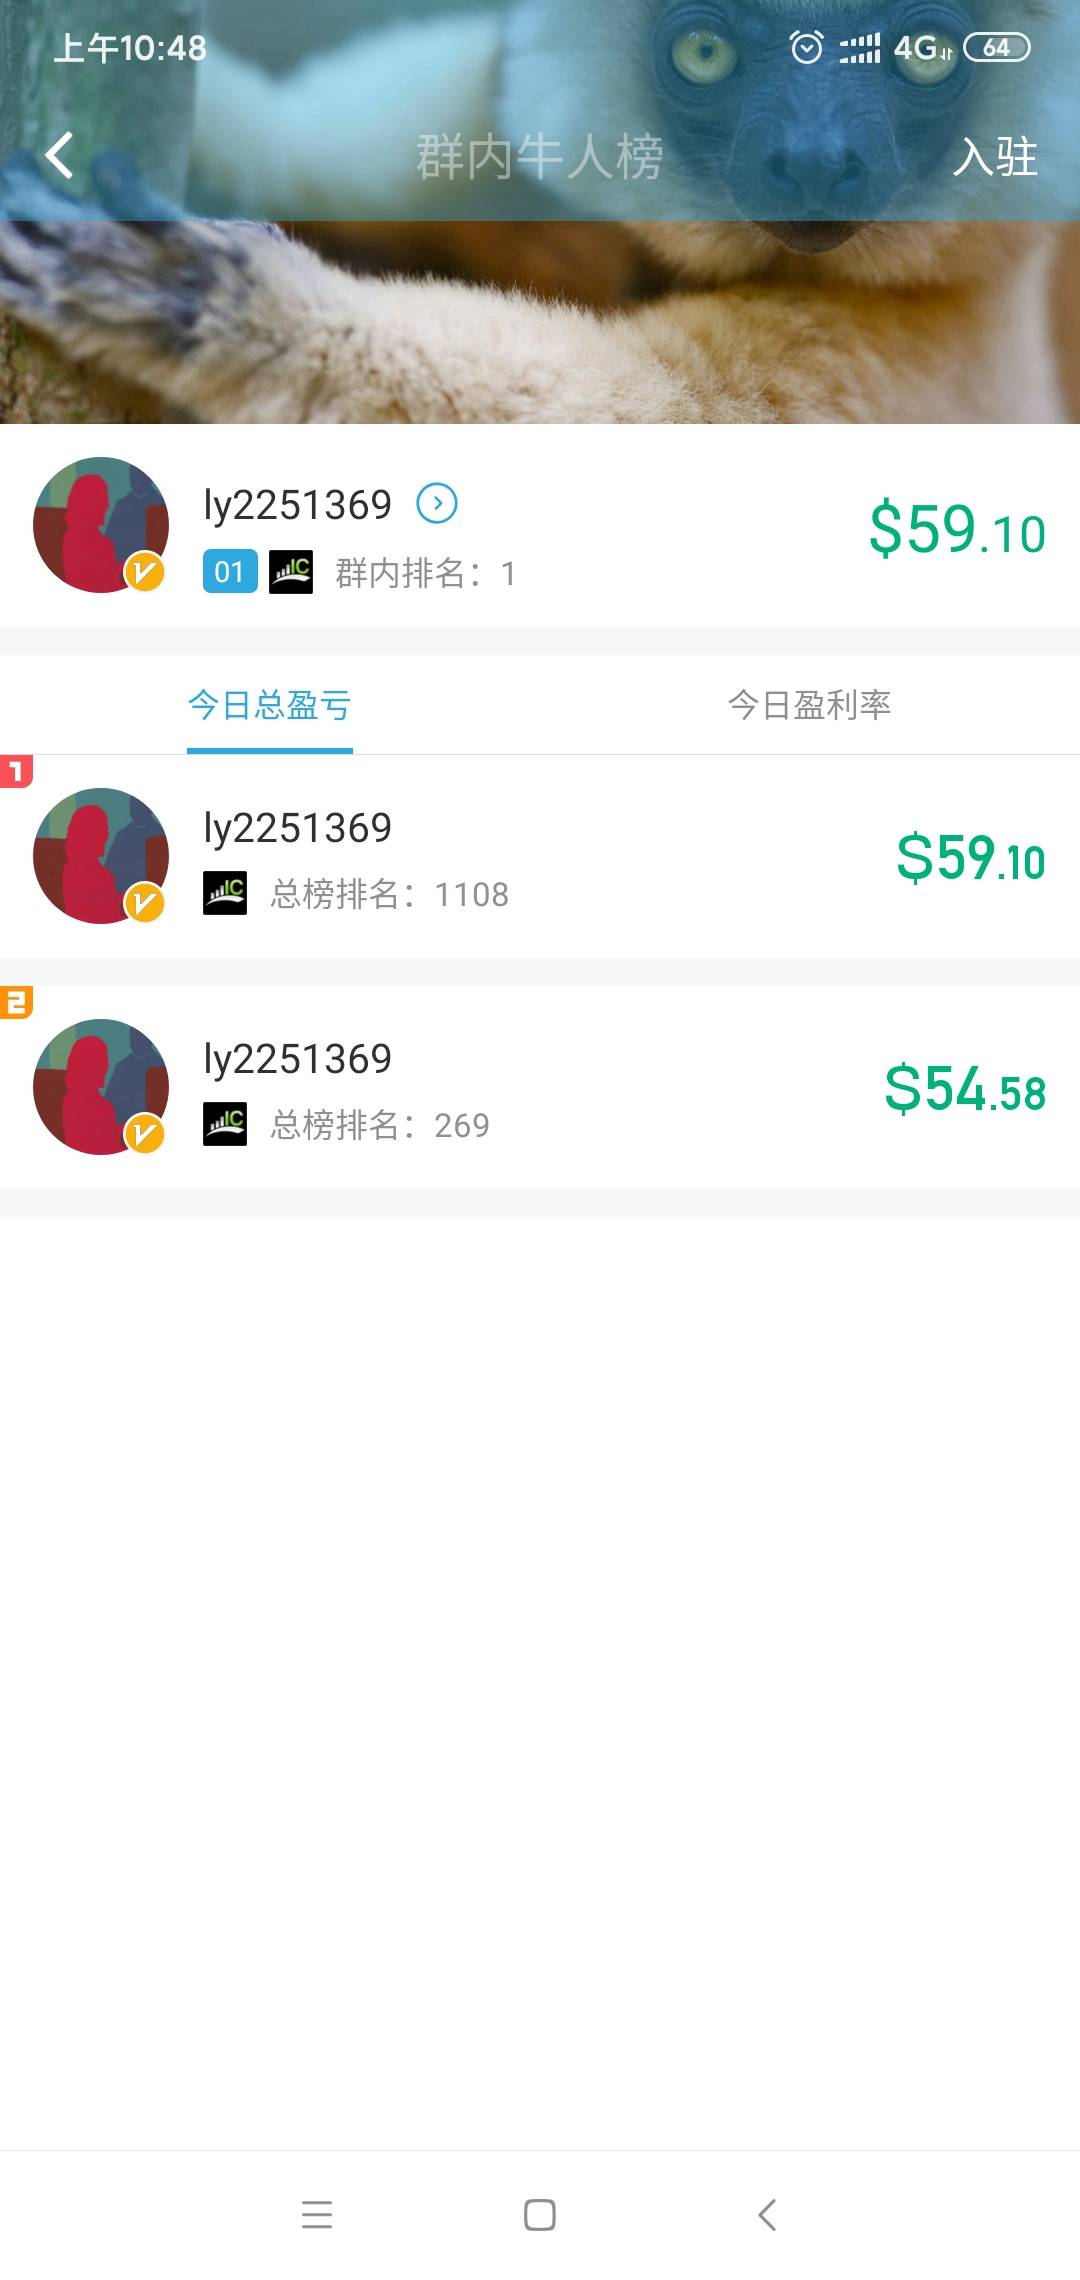Viewport: 1080px width, 2280px height.
Task: Tap the $54.58 profit amount
Action: point(965,1089)
